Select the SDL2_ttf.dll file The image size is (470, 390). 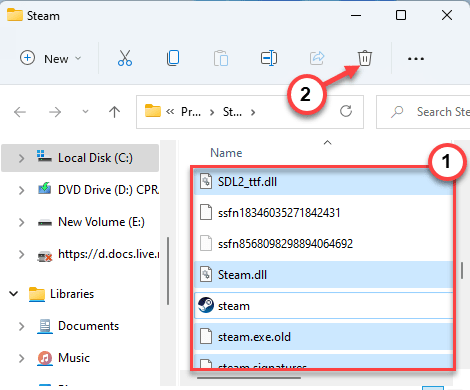pos(323,182)
